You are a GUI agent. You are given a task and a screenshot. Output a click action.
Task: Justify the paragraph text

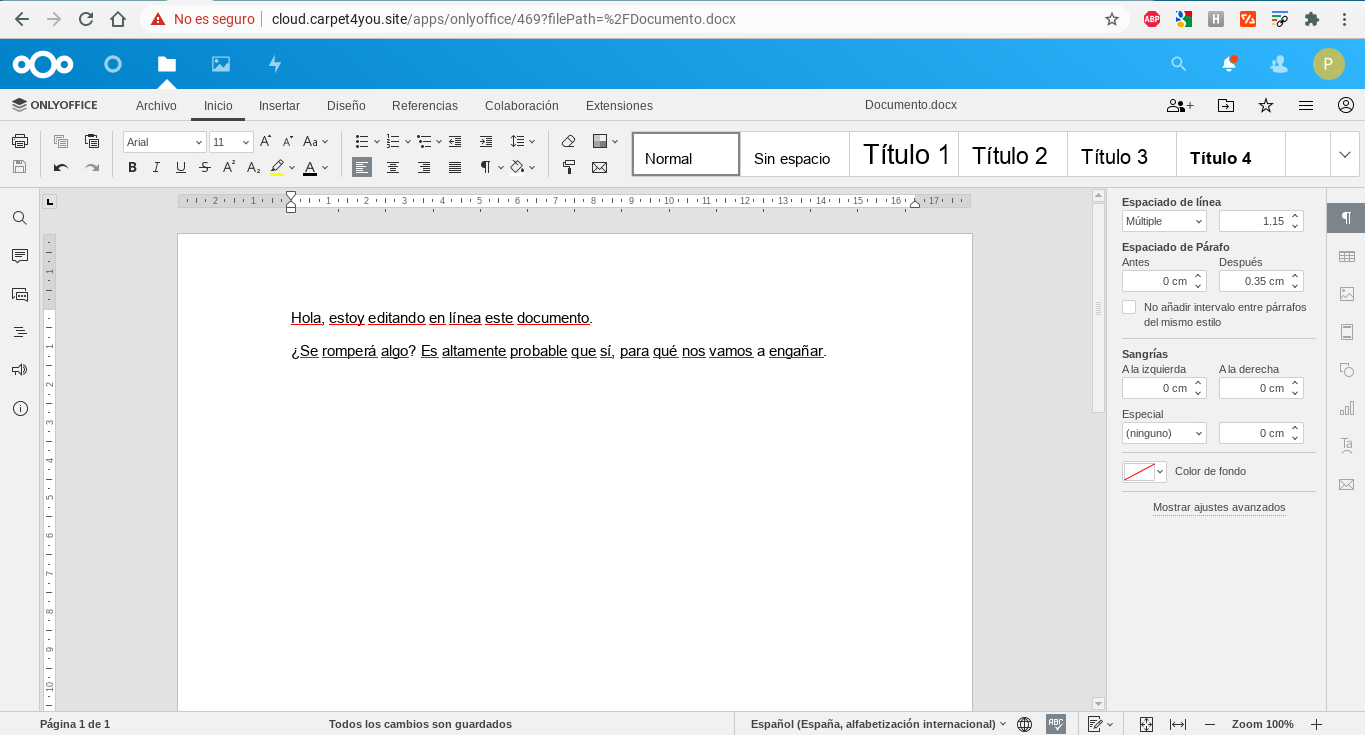pyautogui.click(x=455, y=167)
